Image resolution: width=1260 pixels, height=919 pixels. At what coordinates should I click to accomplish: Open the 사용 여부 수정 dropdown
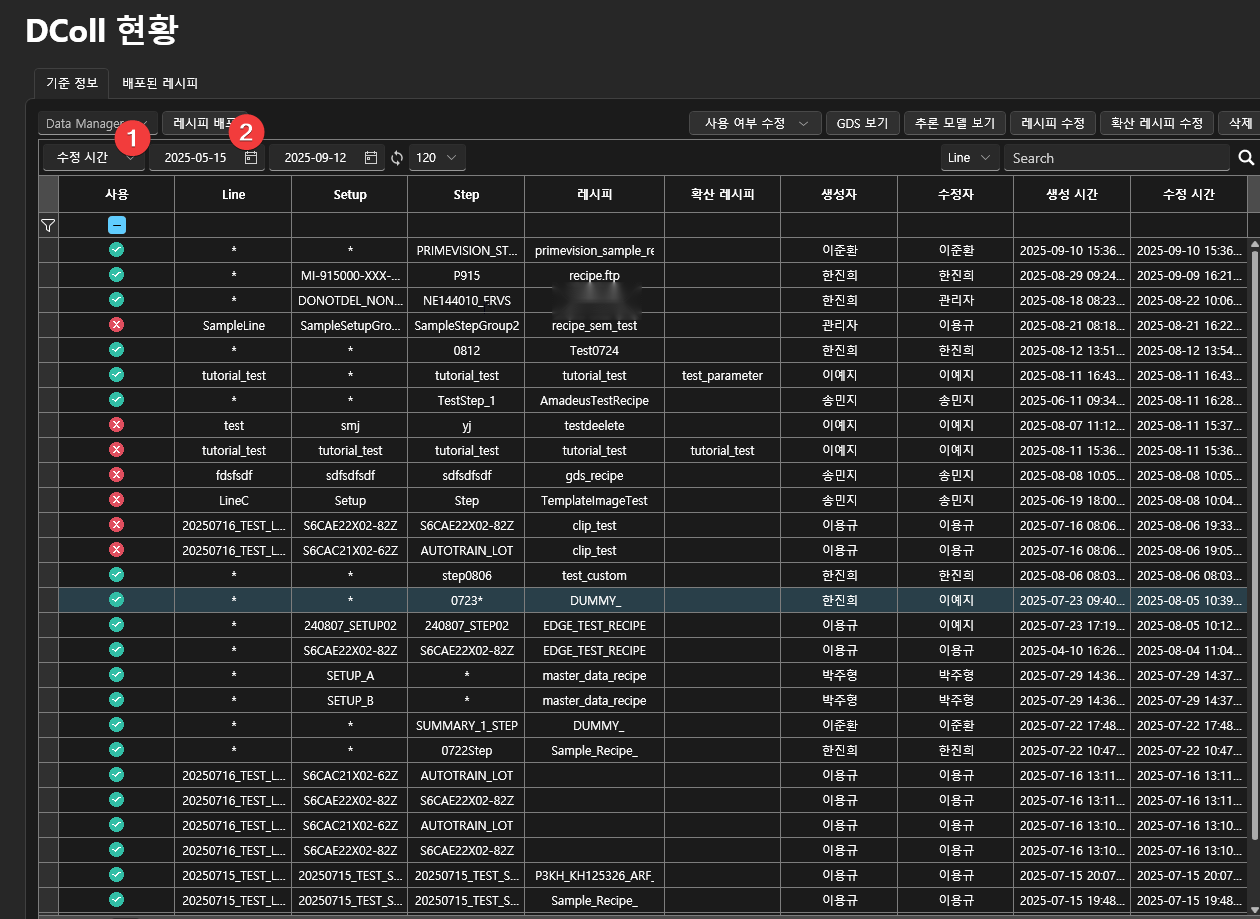coord(755,123)
